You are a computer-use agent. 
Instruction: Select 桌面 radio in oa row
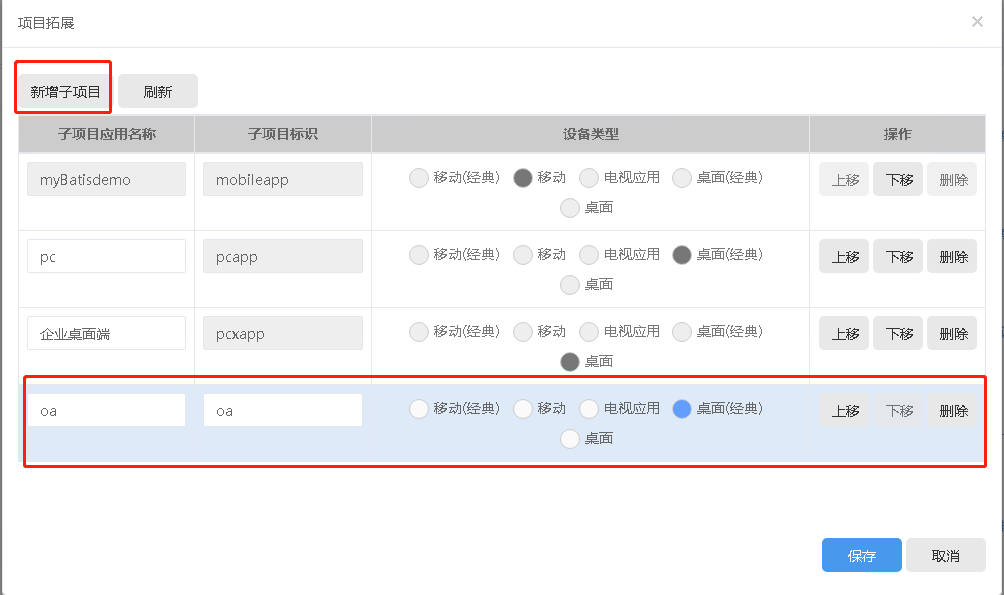coord(570,438)
